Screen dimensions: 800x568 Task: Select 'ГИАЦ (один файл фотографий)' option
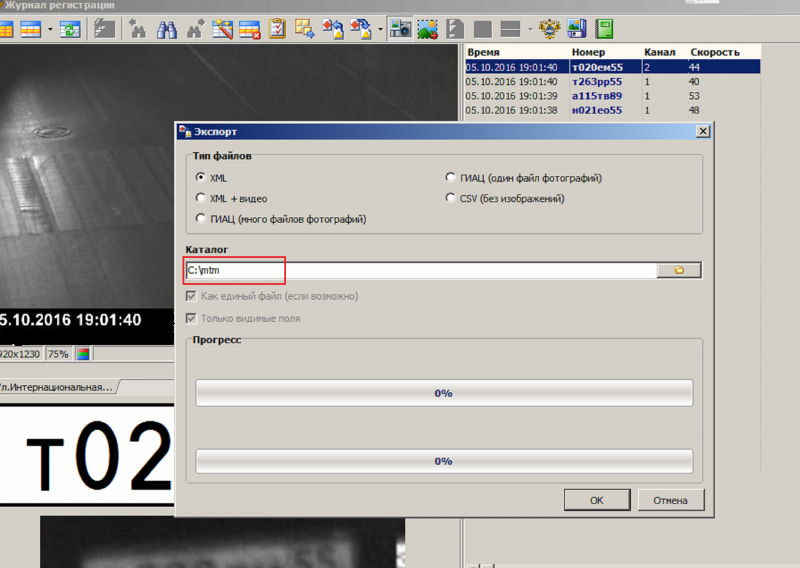click(x=451, y=178)
